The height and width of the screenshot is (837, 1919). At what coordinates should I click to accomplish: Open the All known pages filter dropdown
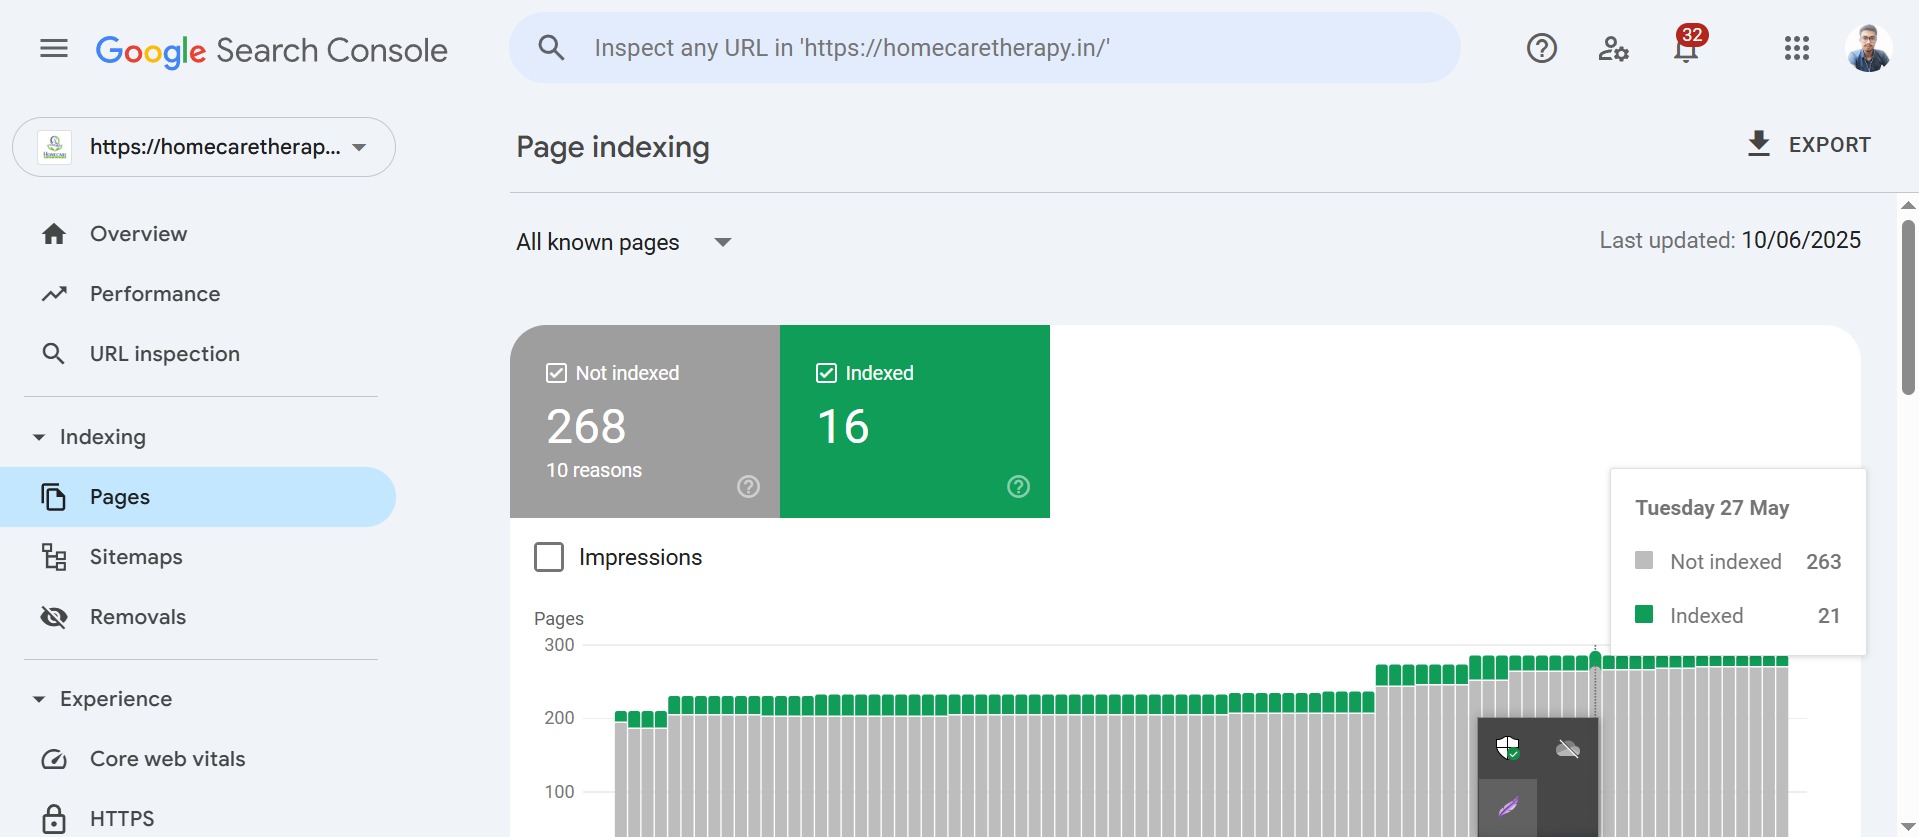(624, 242)
